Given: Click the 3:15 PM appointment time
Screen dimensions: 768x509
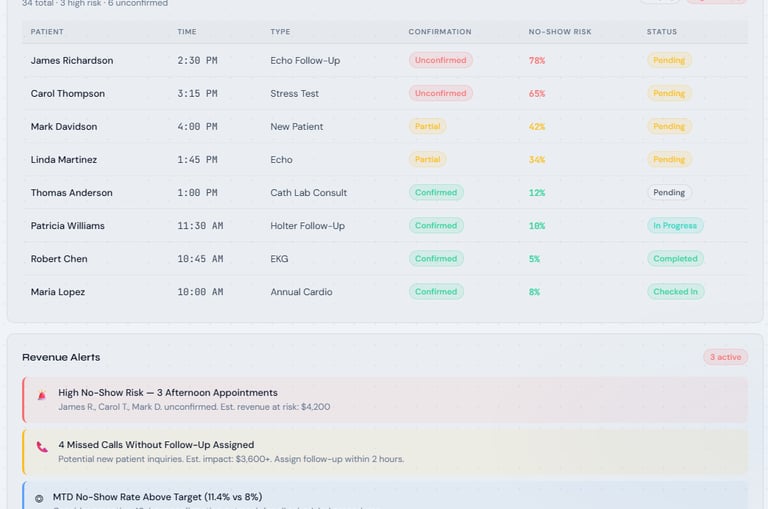Looking at the screenshot, I should click(197, 94).
